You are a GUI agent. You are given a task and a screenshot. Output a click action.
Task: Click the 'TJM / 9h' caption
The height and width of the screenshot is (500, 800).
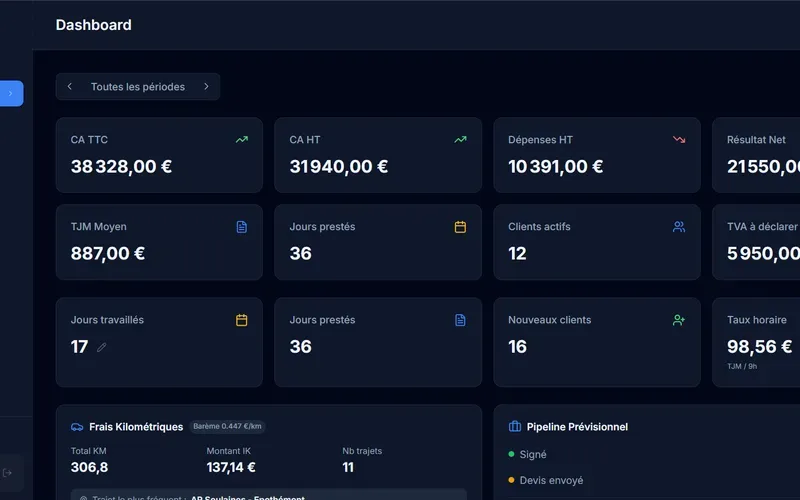click(742, 366)
